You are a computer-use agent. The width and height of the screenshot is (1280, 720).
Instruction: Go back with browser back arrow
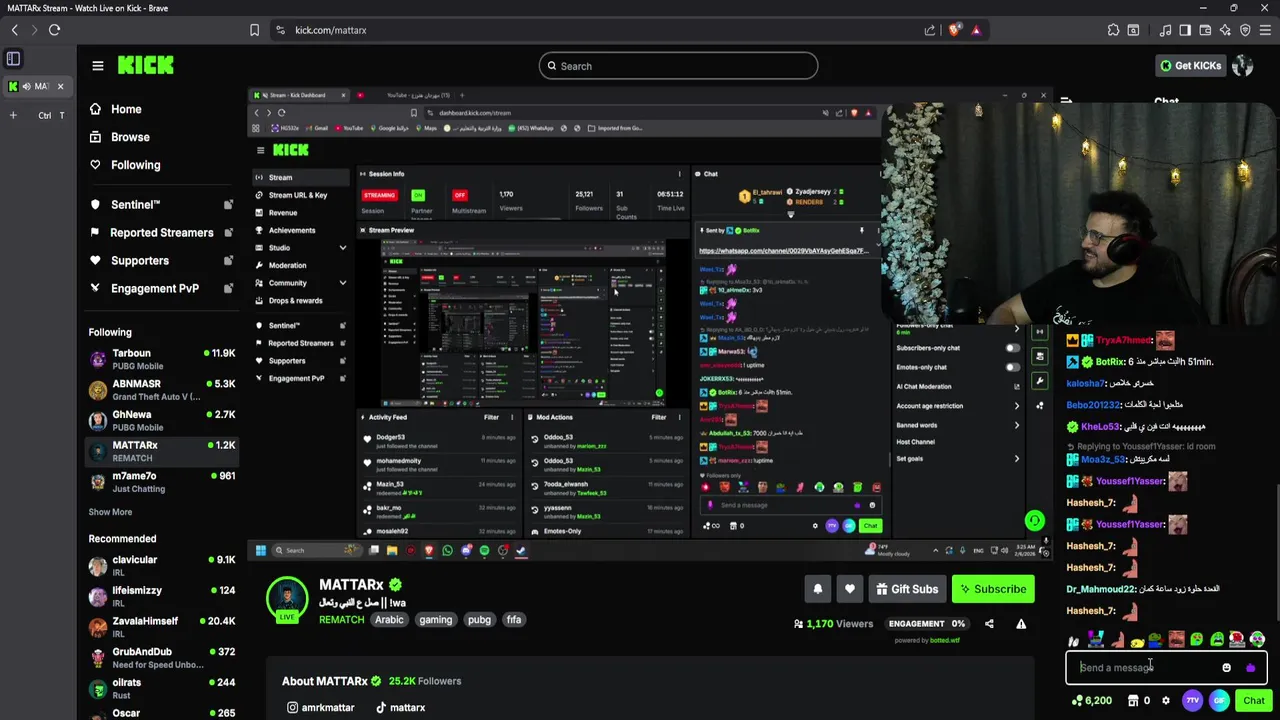pos(15,30)
